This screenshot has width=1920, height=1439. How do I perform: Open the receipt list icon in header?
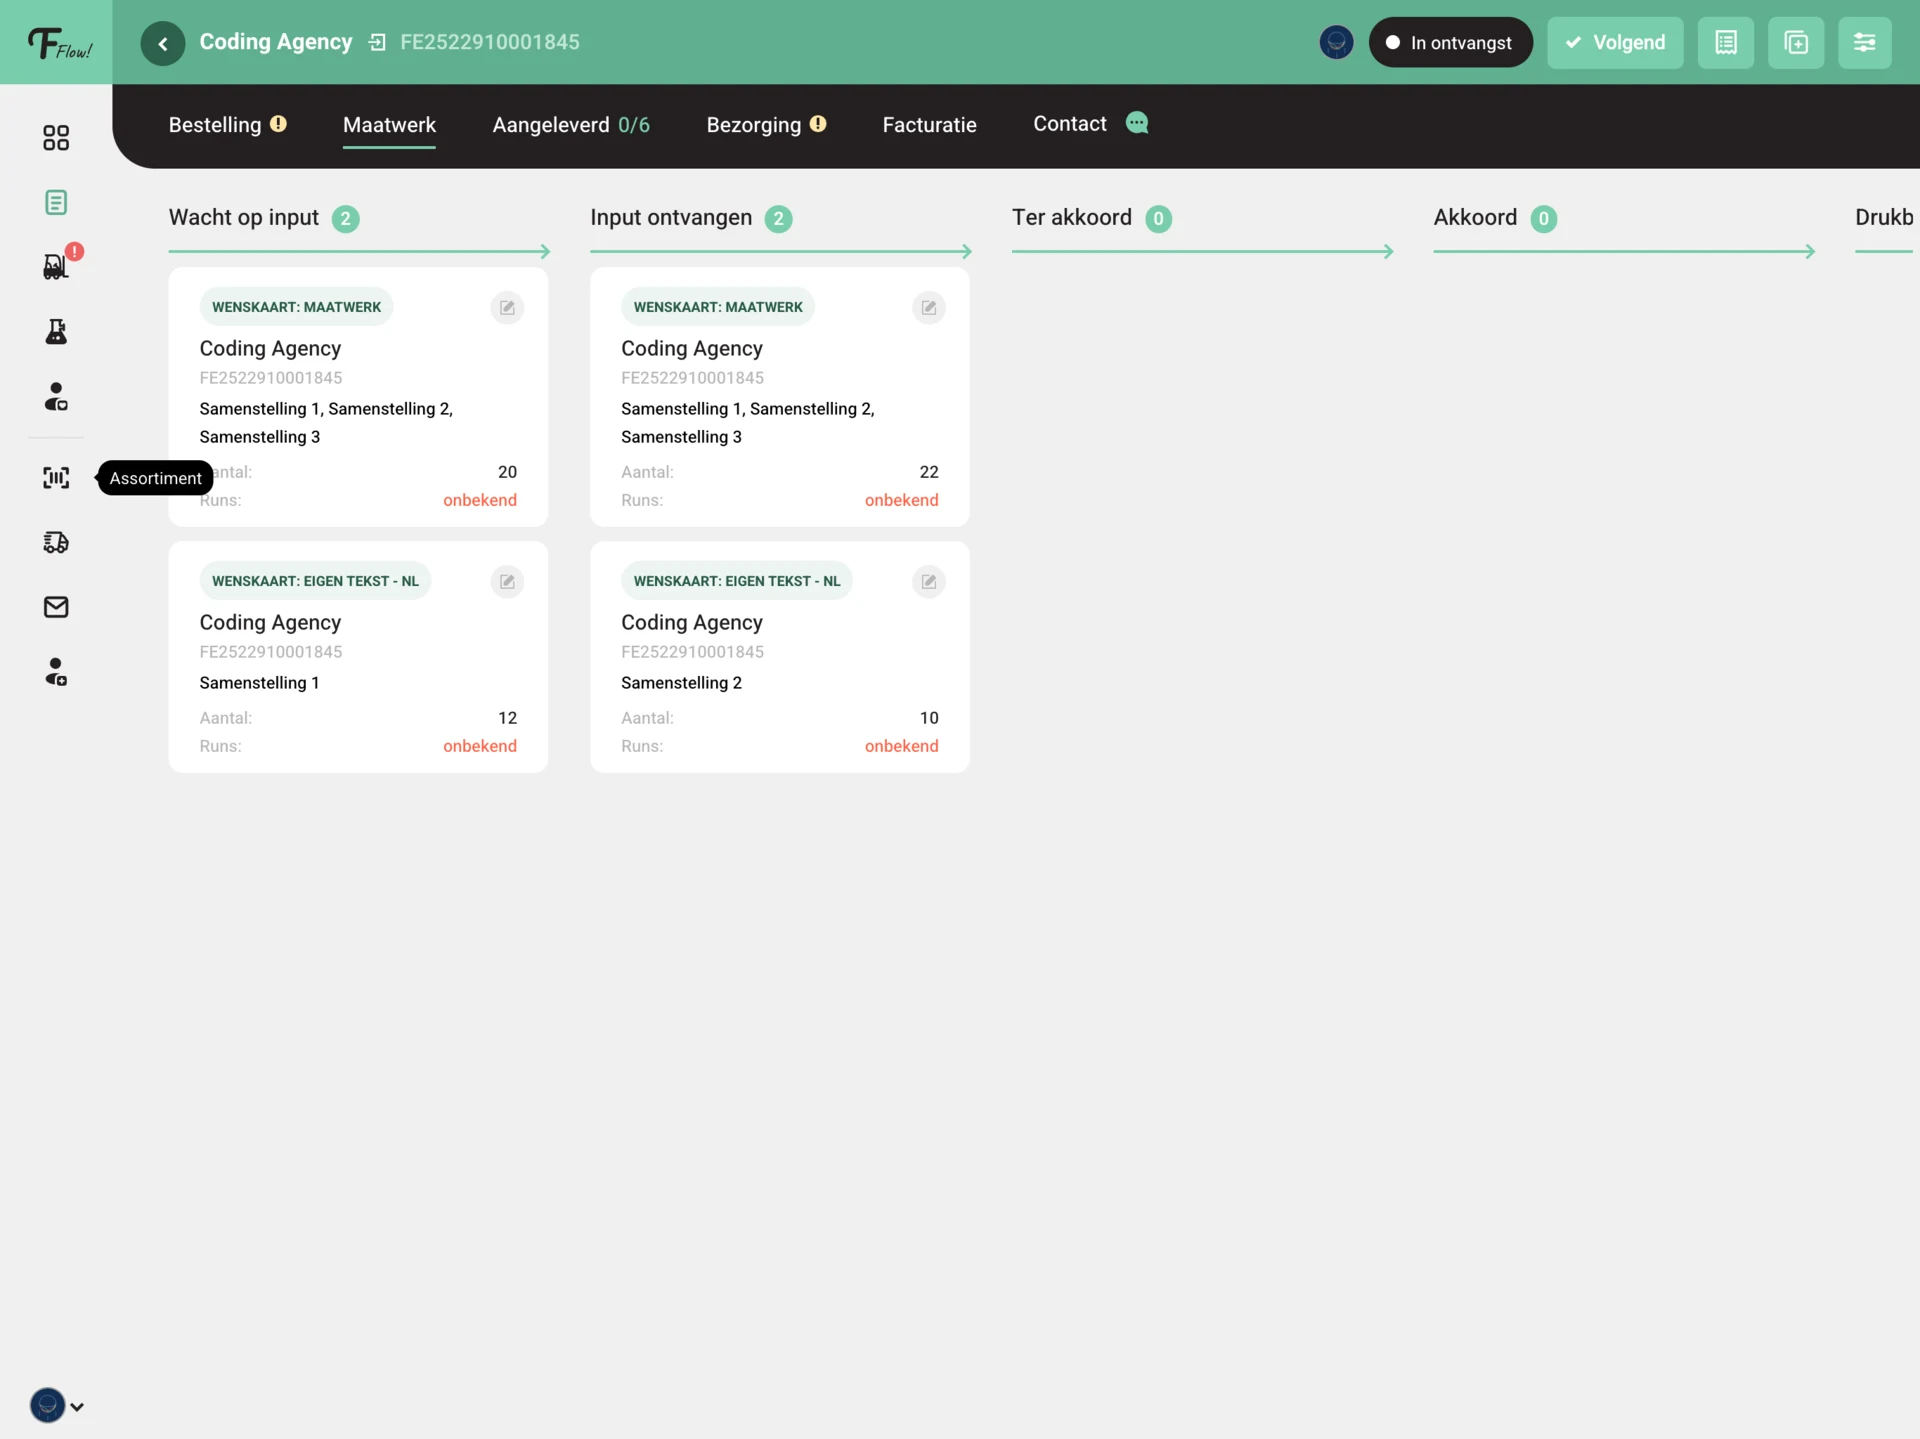(1725, 42)
